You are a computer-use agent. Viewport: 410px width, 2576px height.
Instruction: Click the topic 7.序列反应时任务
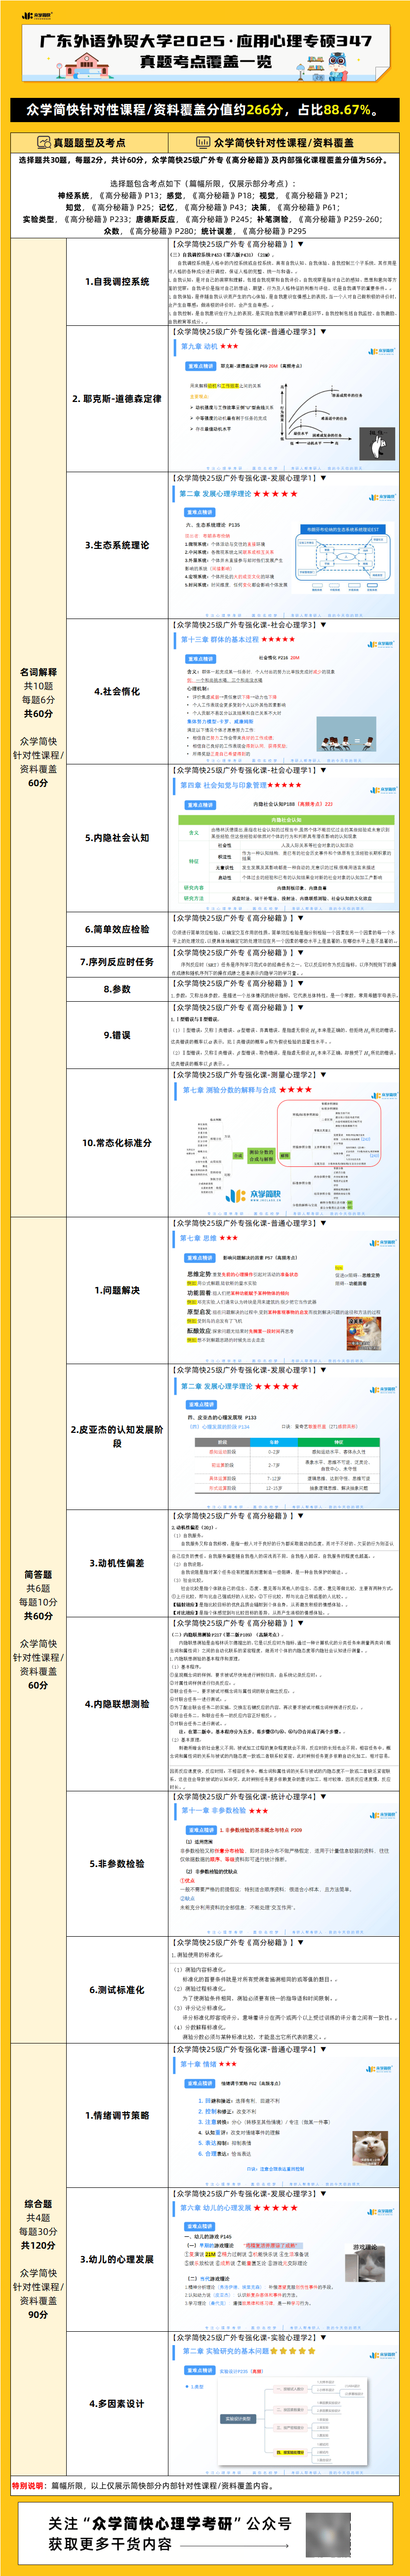(117, 962)
